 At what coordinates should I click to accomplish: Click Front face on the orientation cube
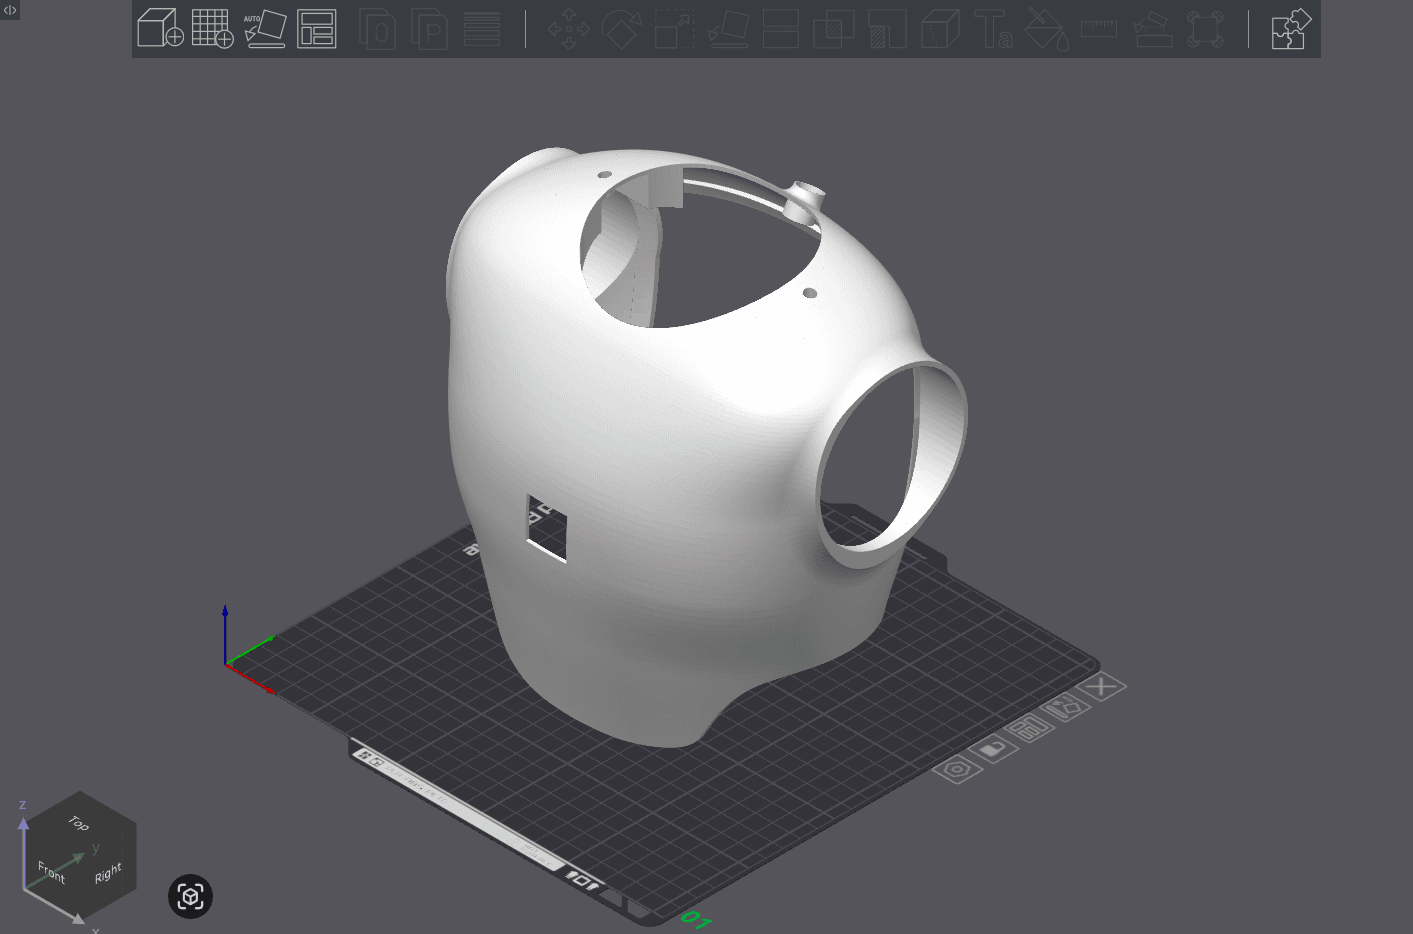[x=50, y=873]
